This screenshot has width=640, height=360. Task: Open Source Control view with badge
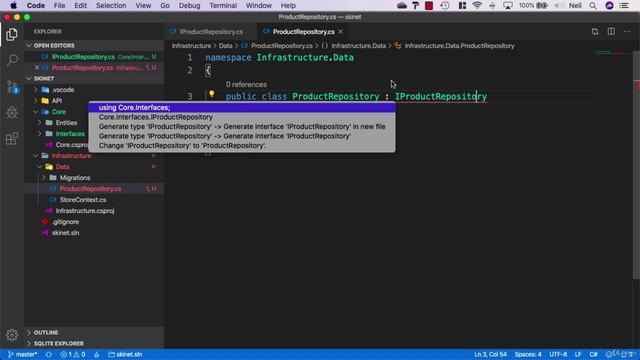click(x=12, y=87)
